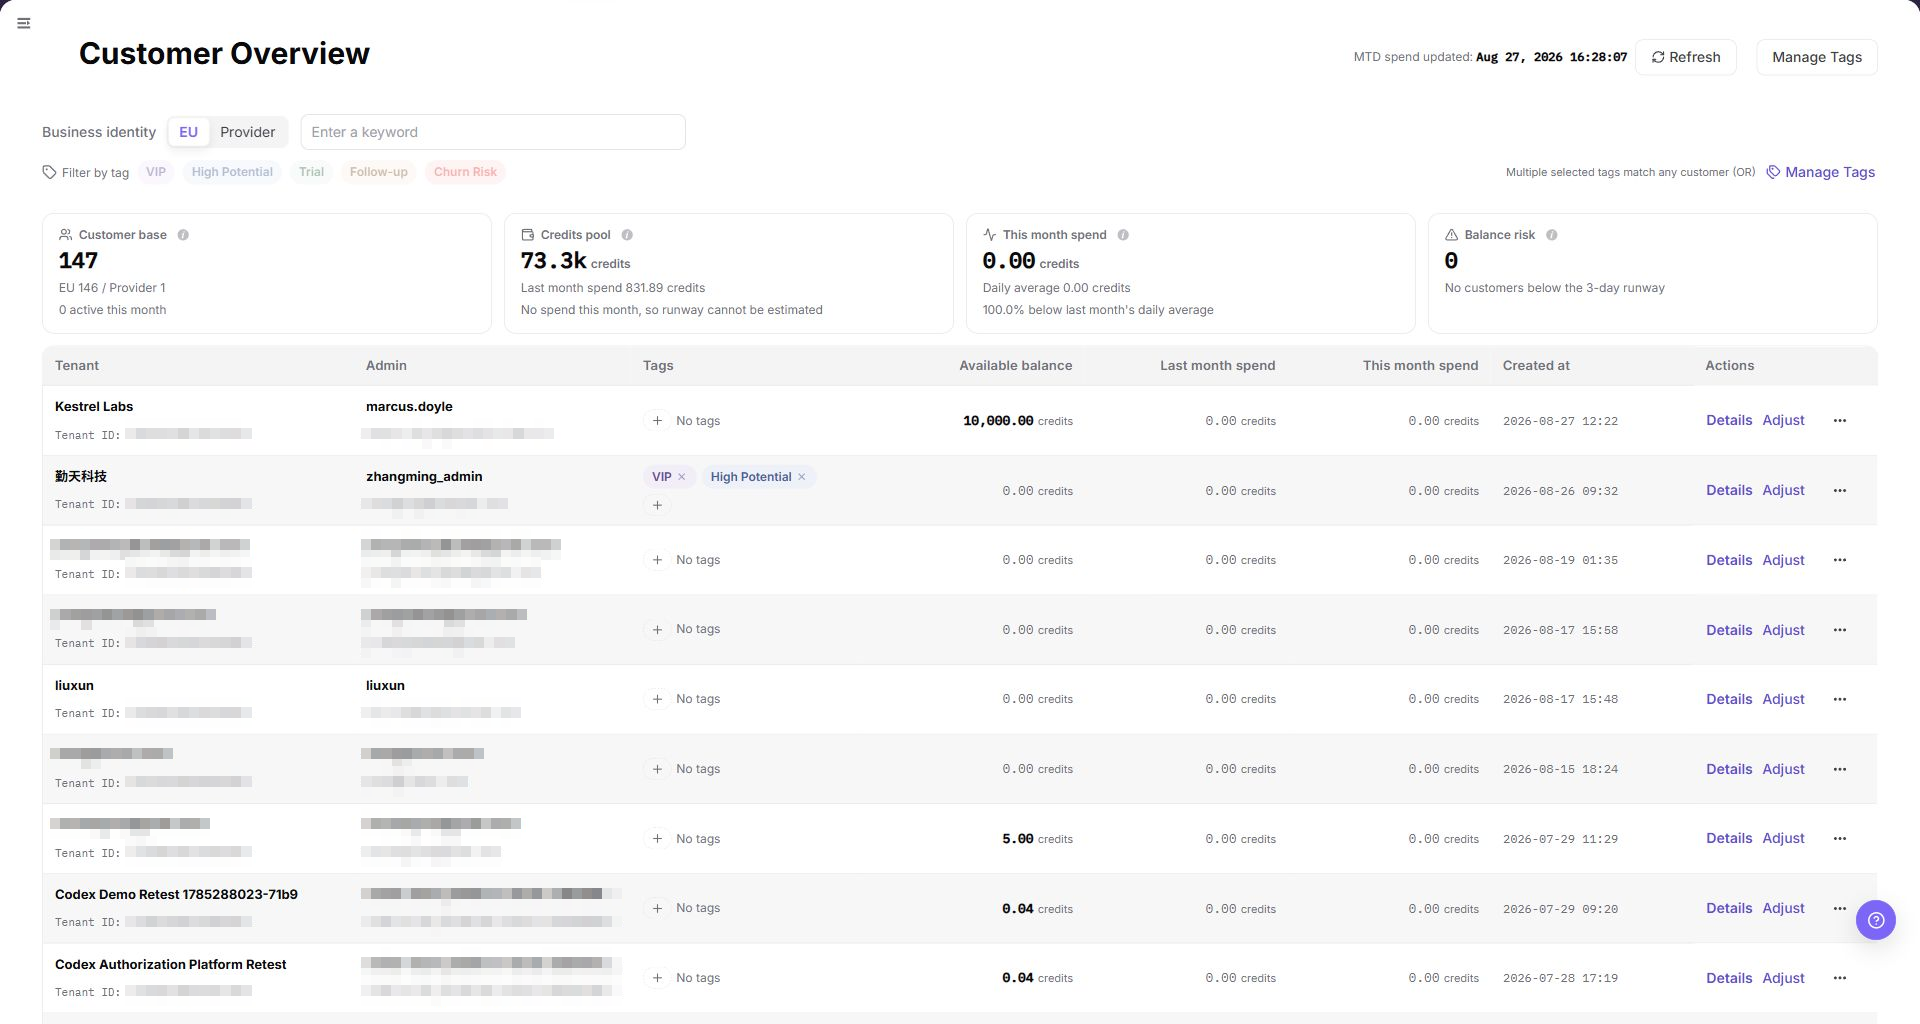This screenshot has height=1024, width=1920.
Task: Open Manage Tags link near filters
Action: coord(1821,172)
